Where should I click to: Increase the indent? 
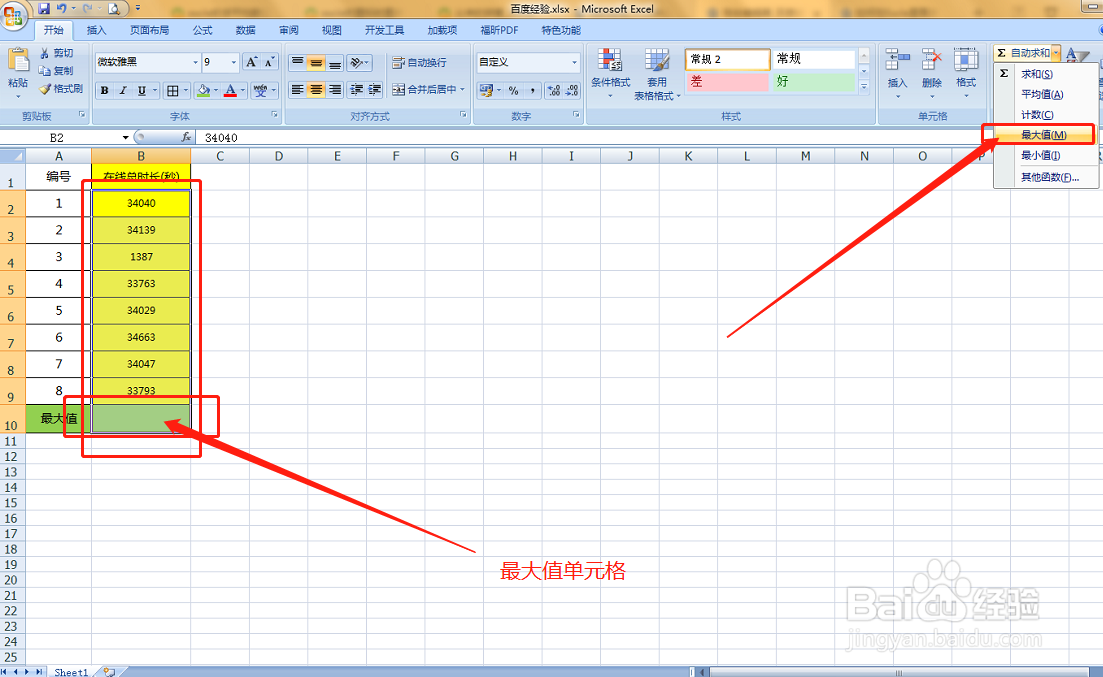tap(374, 89)
